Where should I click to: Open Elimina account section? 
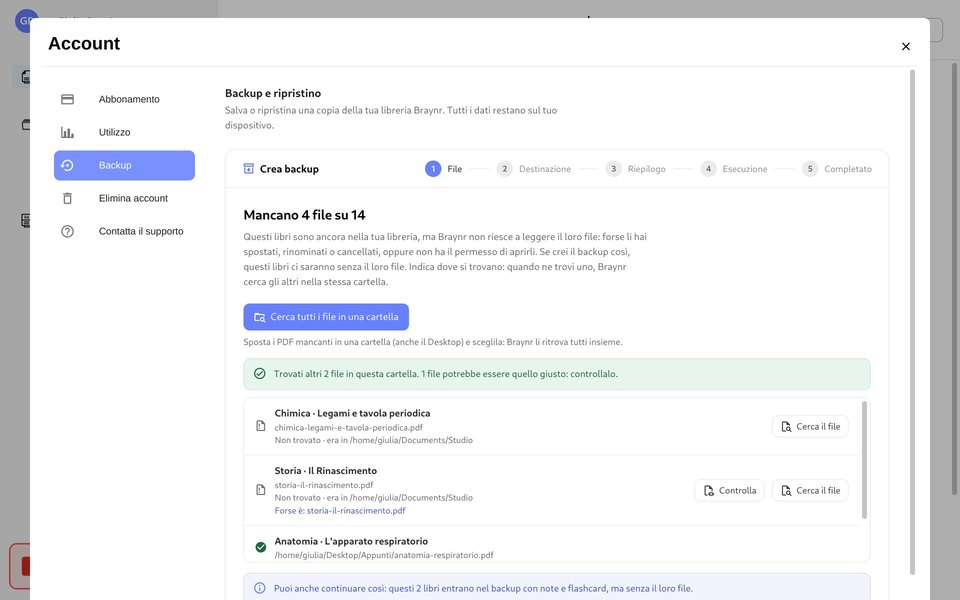point(124,198)
